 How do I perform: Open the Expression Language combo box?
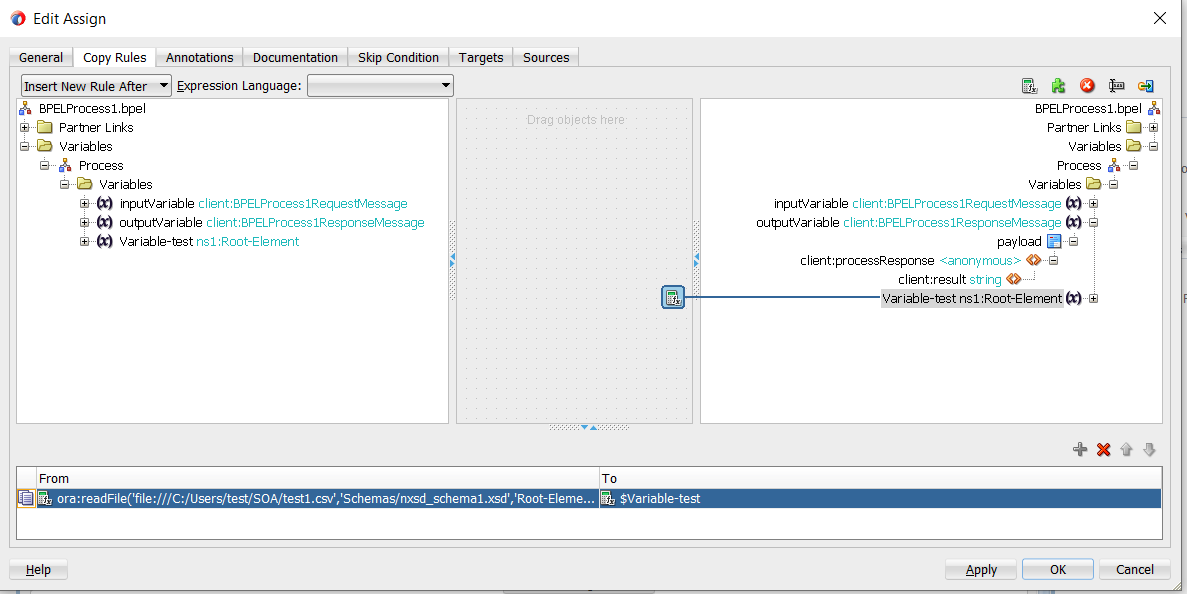[x=380, y=86]
